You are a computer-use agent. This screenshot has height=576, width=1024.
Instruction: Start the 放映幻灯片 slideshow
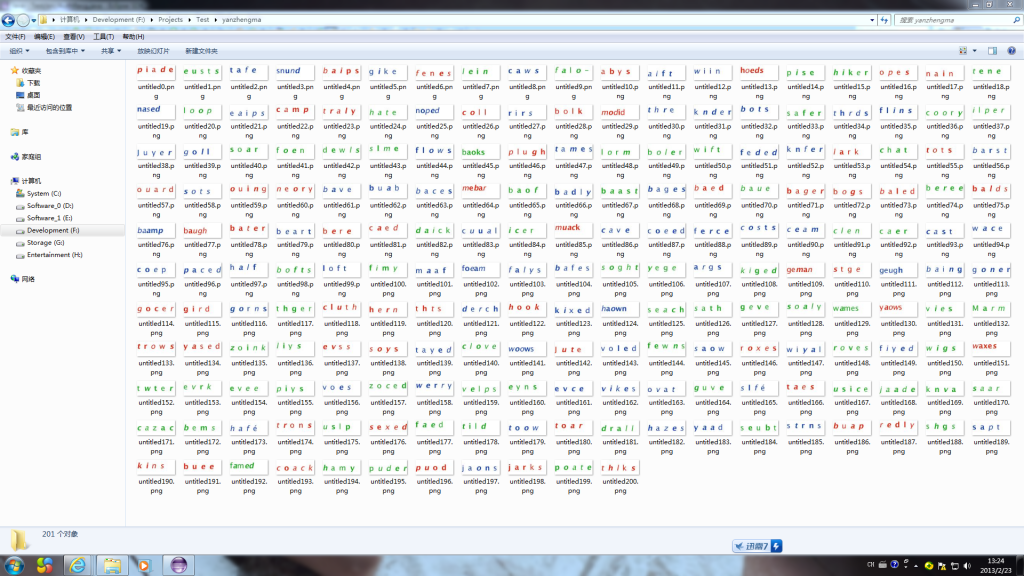point(153,51)
